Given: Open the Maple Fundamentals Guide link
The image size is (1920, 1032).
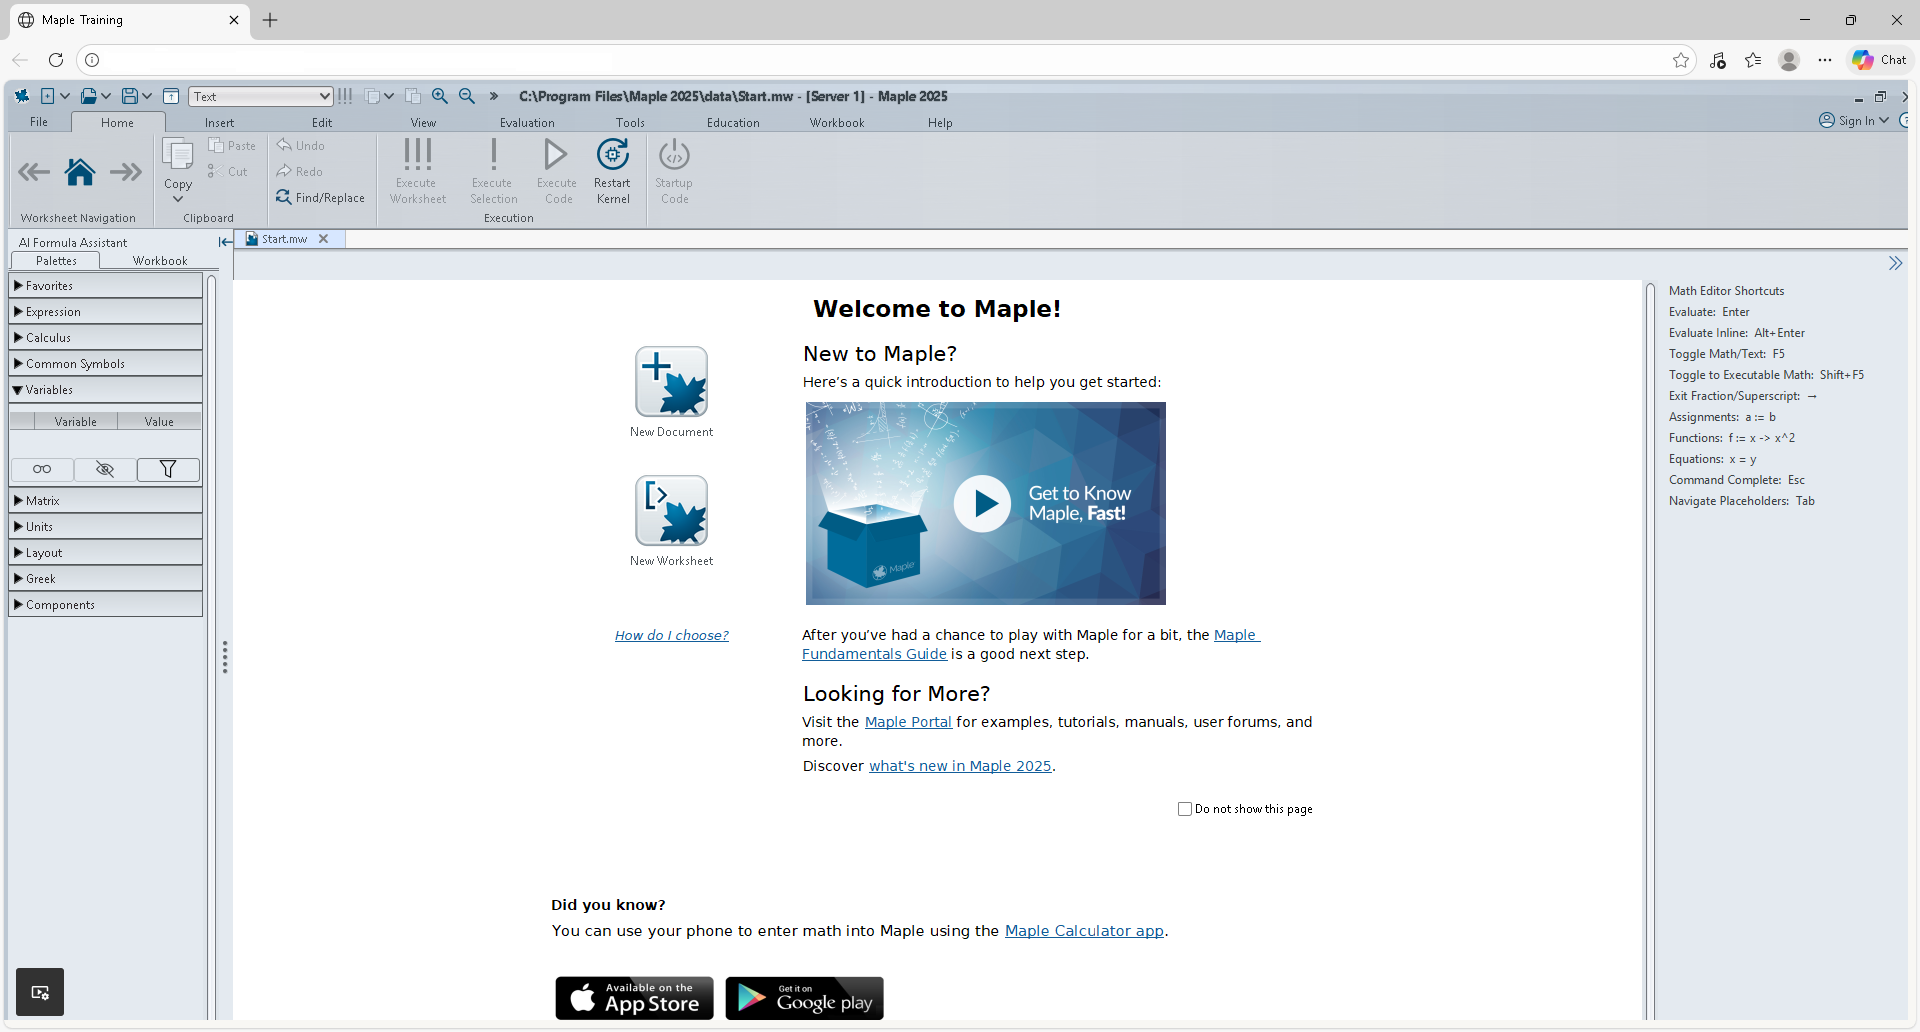Looking at the screenshot, I should (874, 654).
